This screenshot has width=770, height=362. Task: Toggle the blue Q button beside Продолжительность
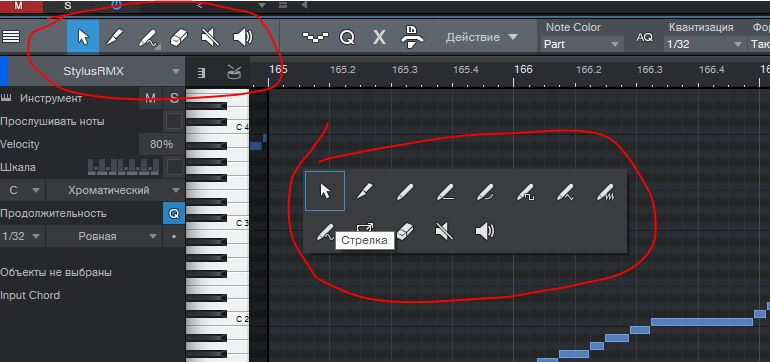click(x=174, y=214)
